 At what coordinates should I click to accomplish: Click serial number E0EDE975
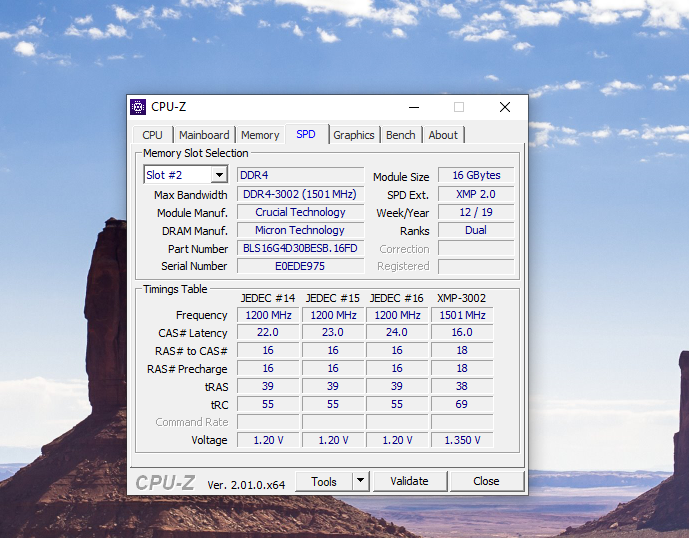301,266
